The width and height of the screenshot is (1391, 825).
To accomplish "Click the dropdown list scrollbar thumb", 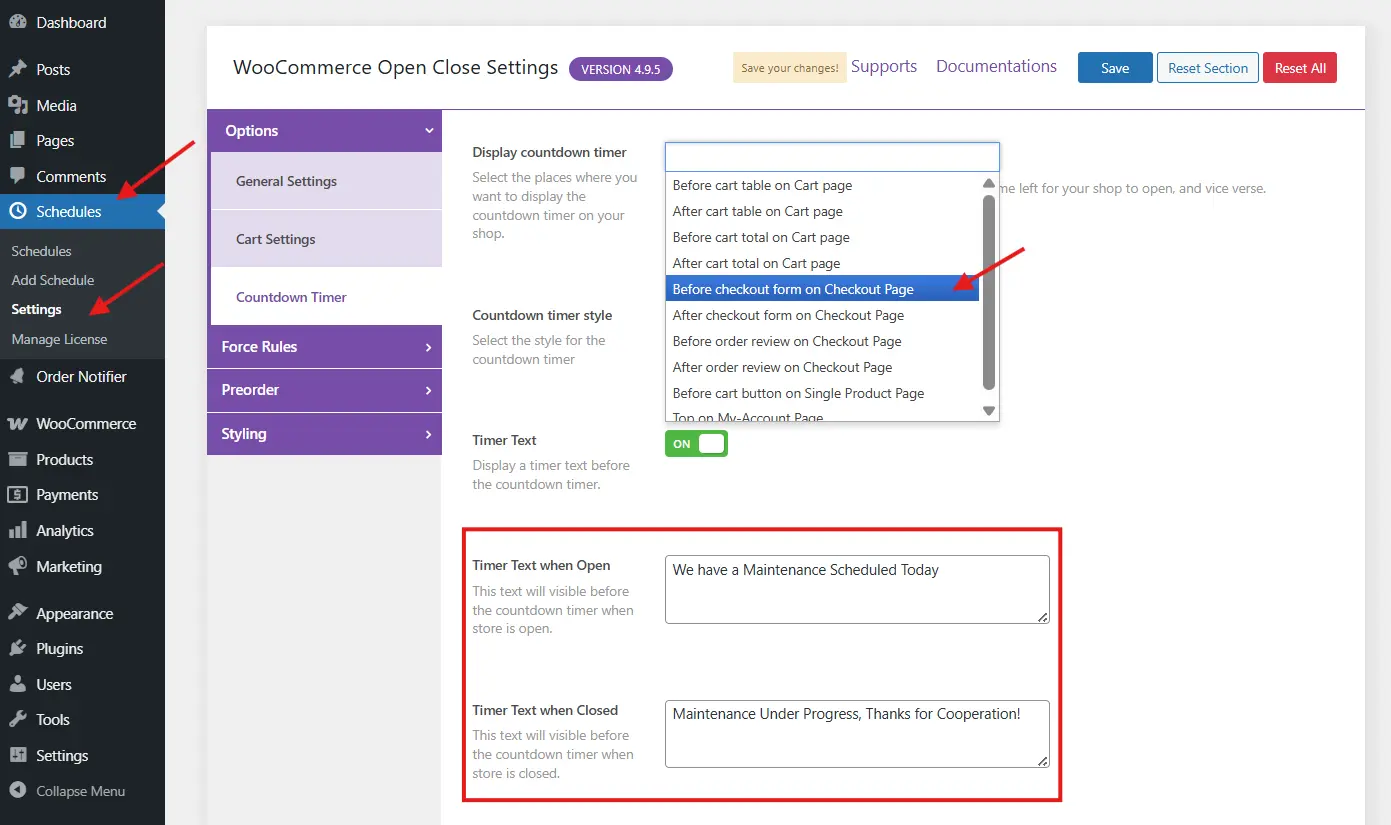I will coord(989,292).
